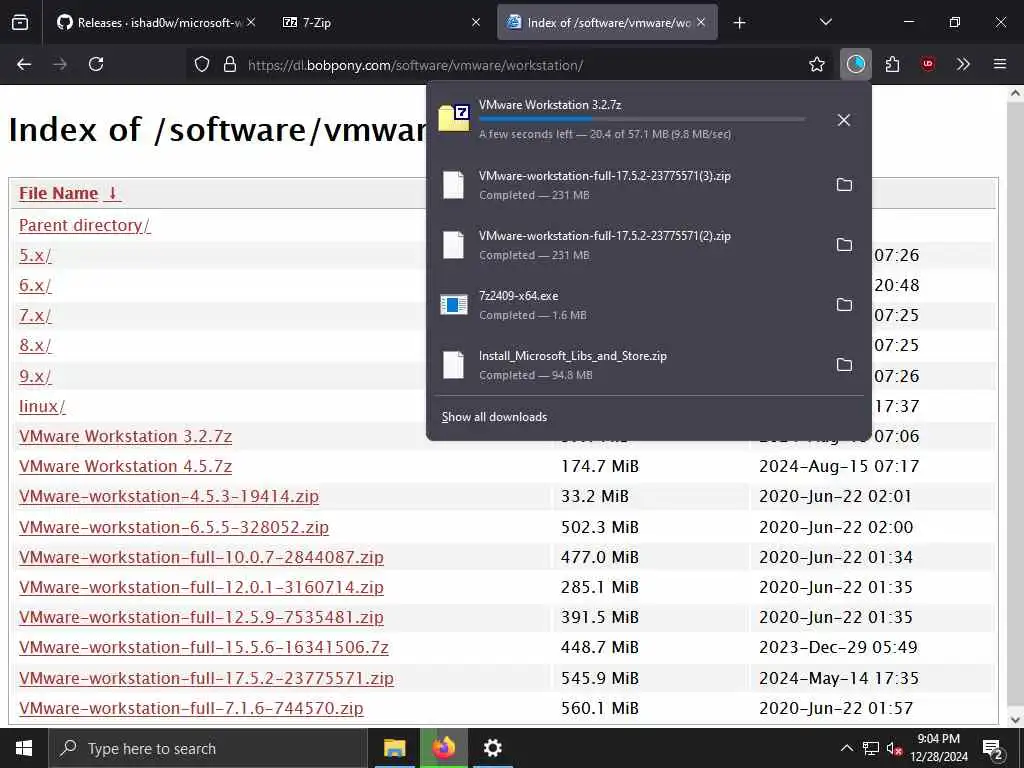Open the 9.x/ folder link
Viewport: 1024px width, 768px height.
pyautogui.click(x=35, y=376)
